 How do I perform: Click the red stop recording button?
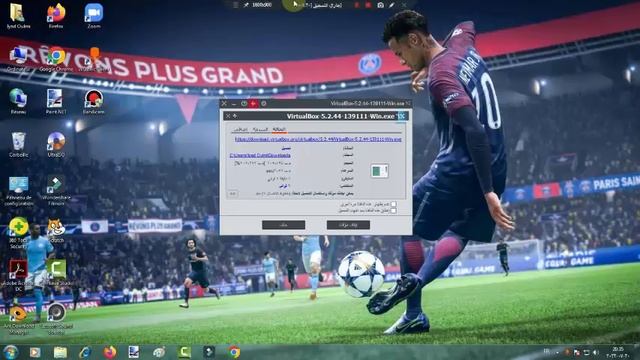(368, 5)
